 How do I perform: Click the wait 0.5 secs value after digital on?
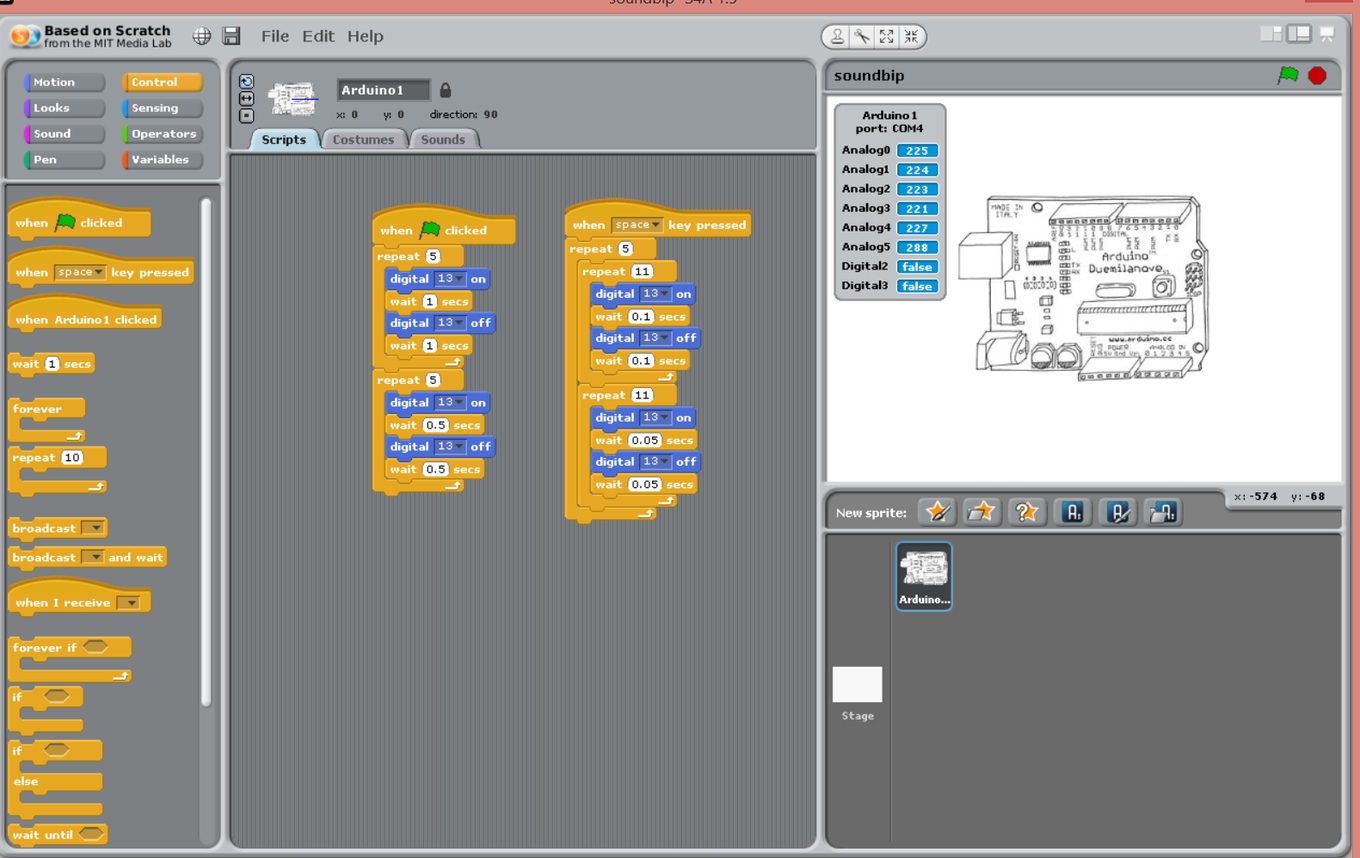click(x=435, y=425)
